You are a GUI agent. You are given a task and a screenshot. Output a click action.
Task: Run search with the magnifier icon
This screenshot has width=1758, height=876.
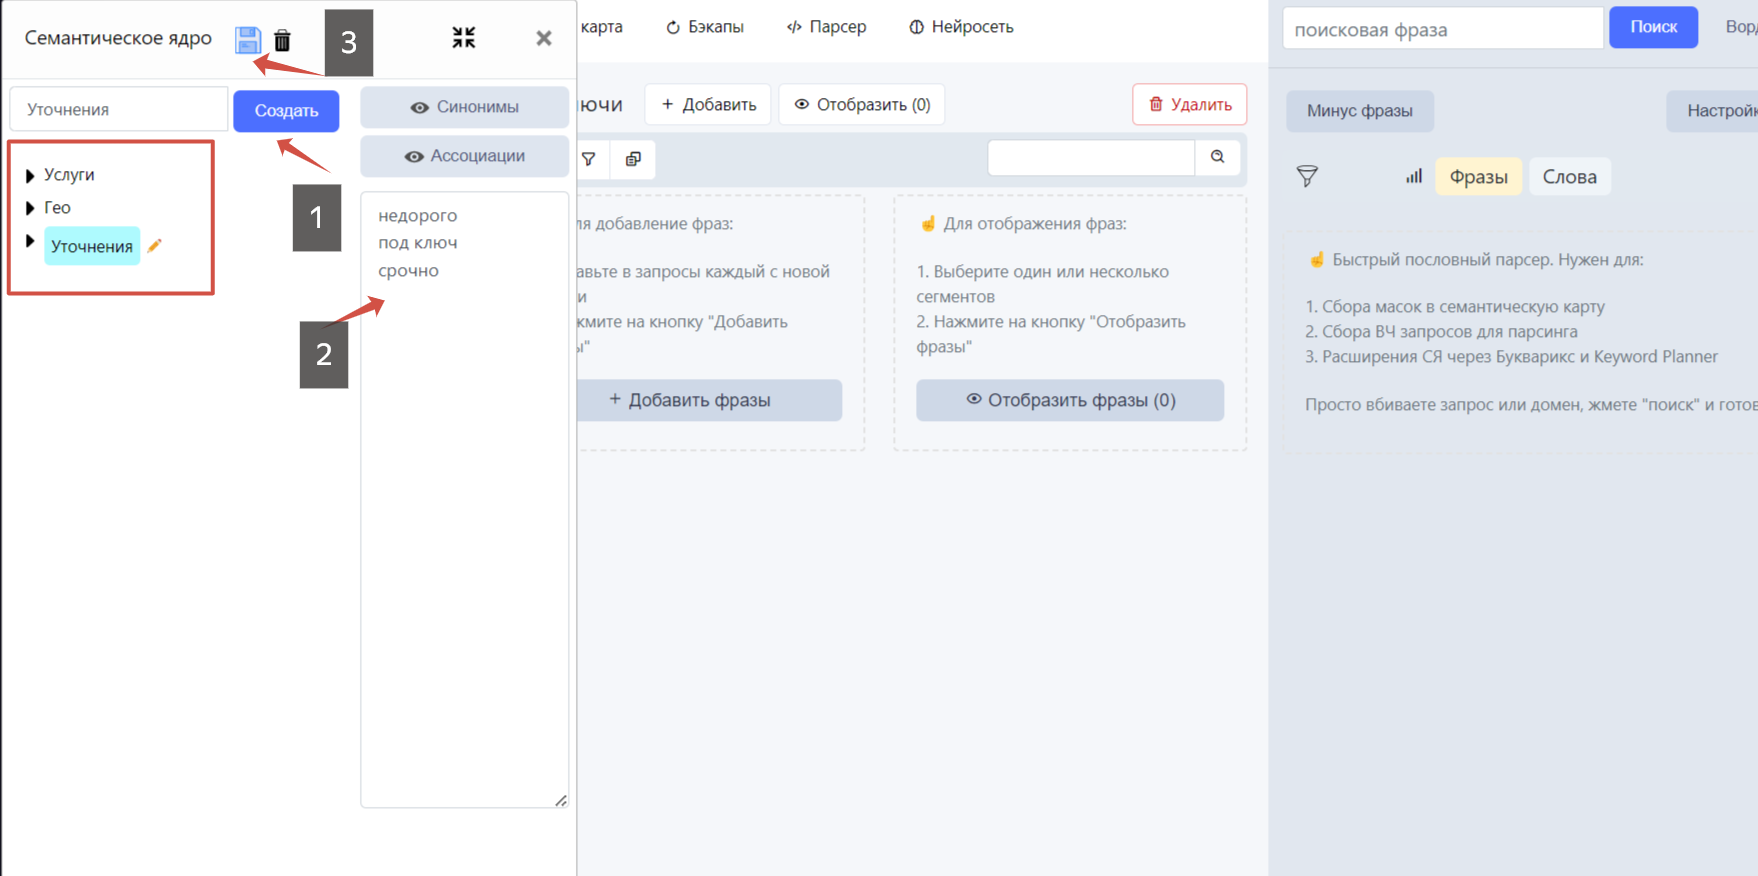(1218, 157)
